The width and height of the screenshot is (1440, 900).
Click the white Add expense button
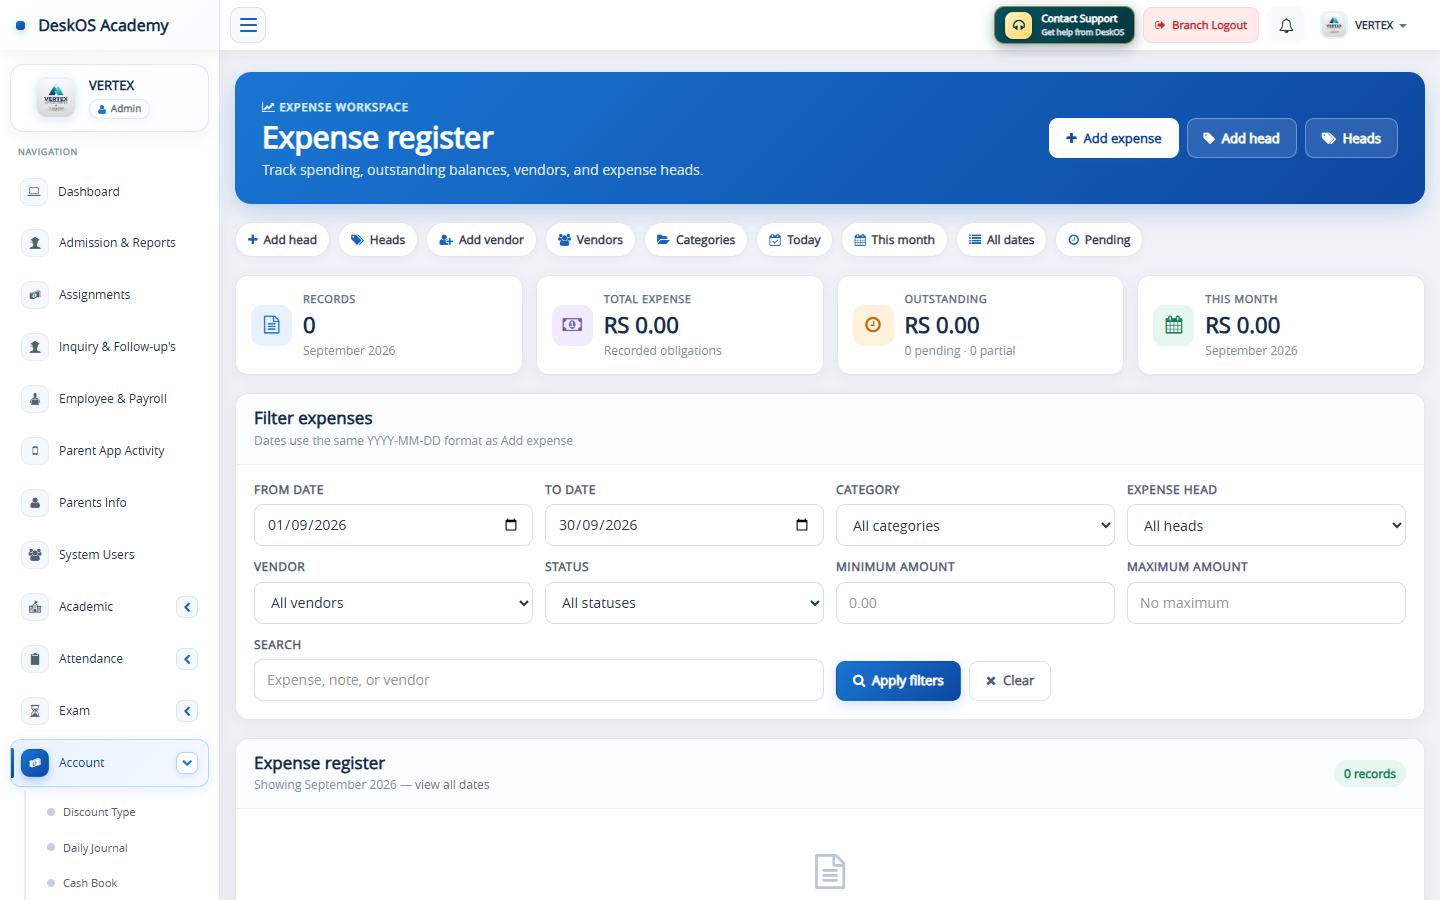pyautogui.click(x=1113, y=138)
